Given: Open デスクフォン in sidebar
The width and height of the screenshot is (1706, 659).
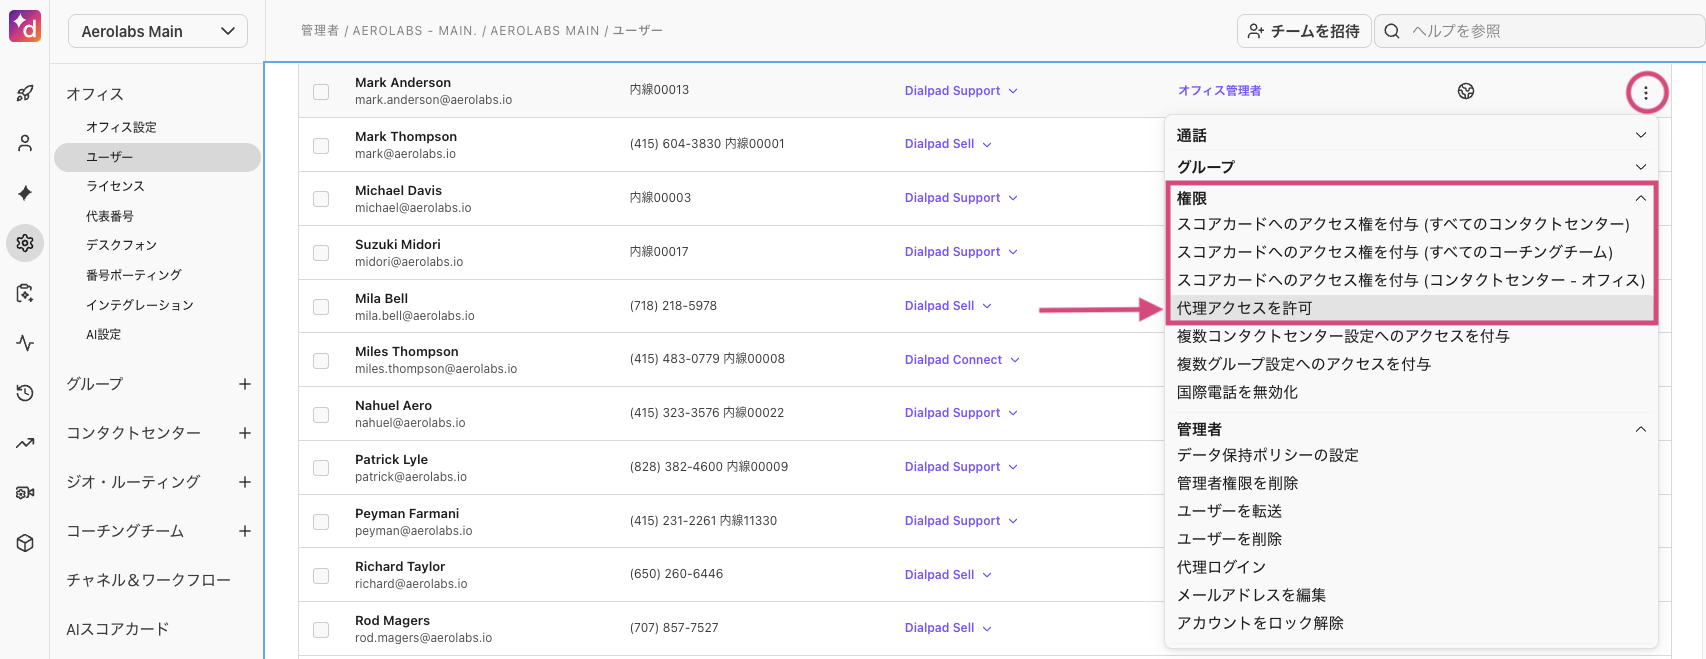Looking at the screenshot, I should tap(121, 245).
